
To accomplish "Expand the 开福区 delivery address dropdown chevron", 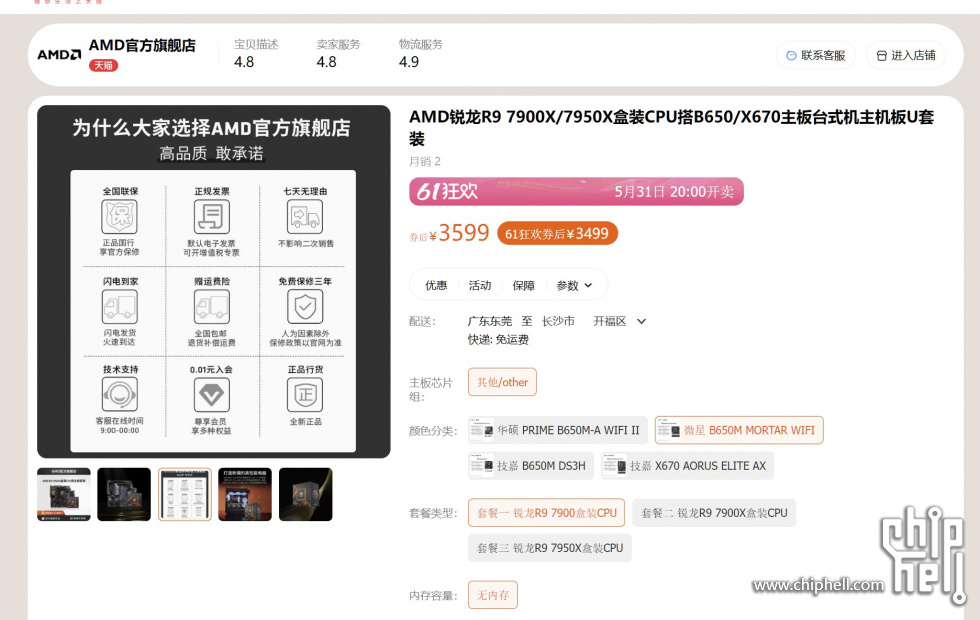I will (641, 321).
